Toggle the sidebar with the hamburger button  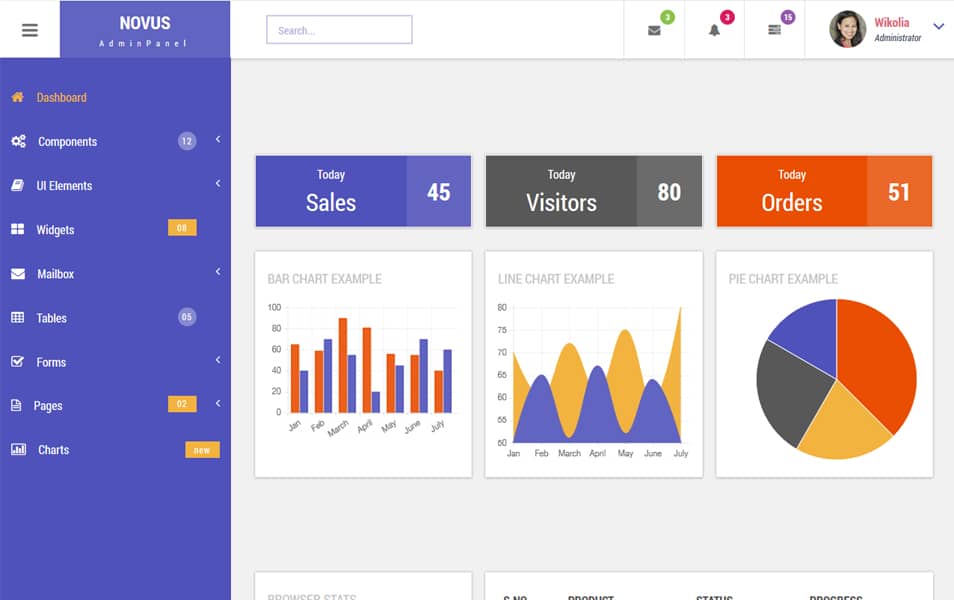click(x=29, y=28)
